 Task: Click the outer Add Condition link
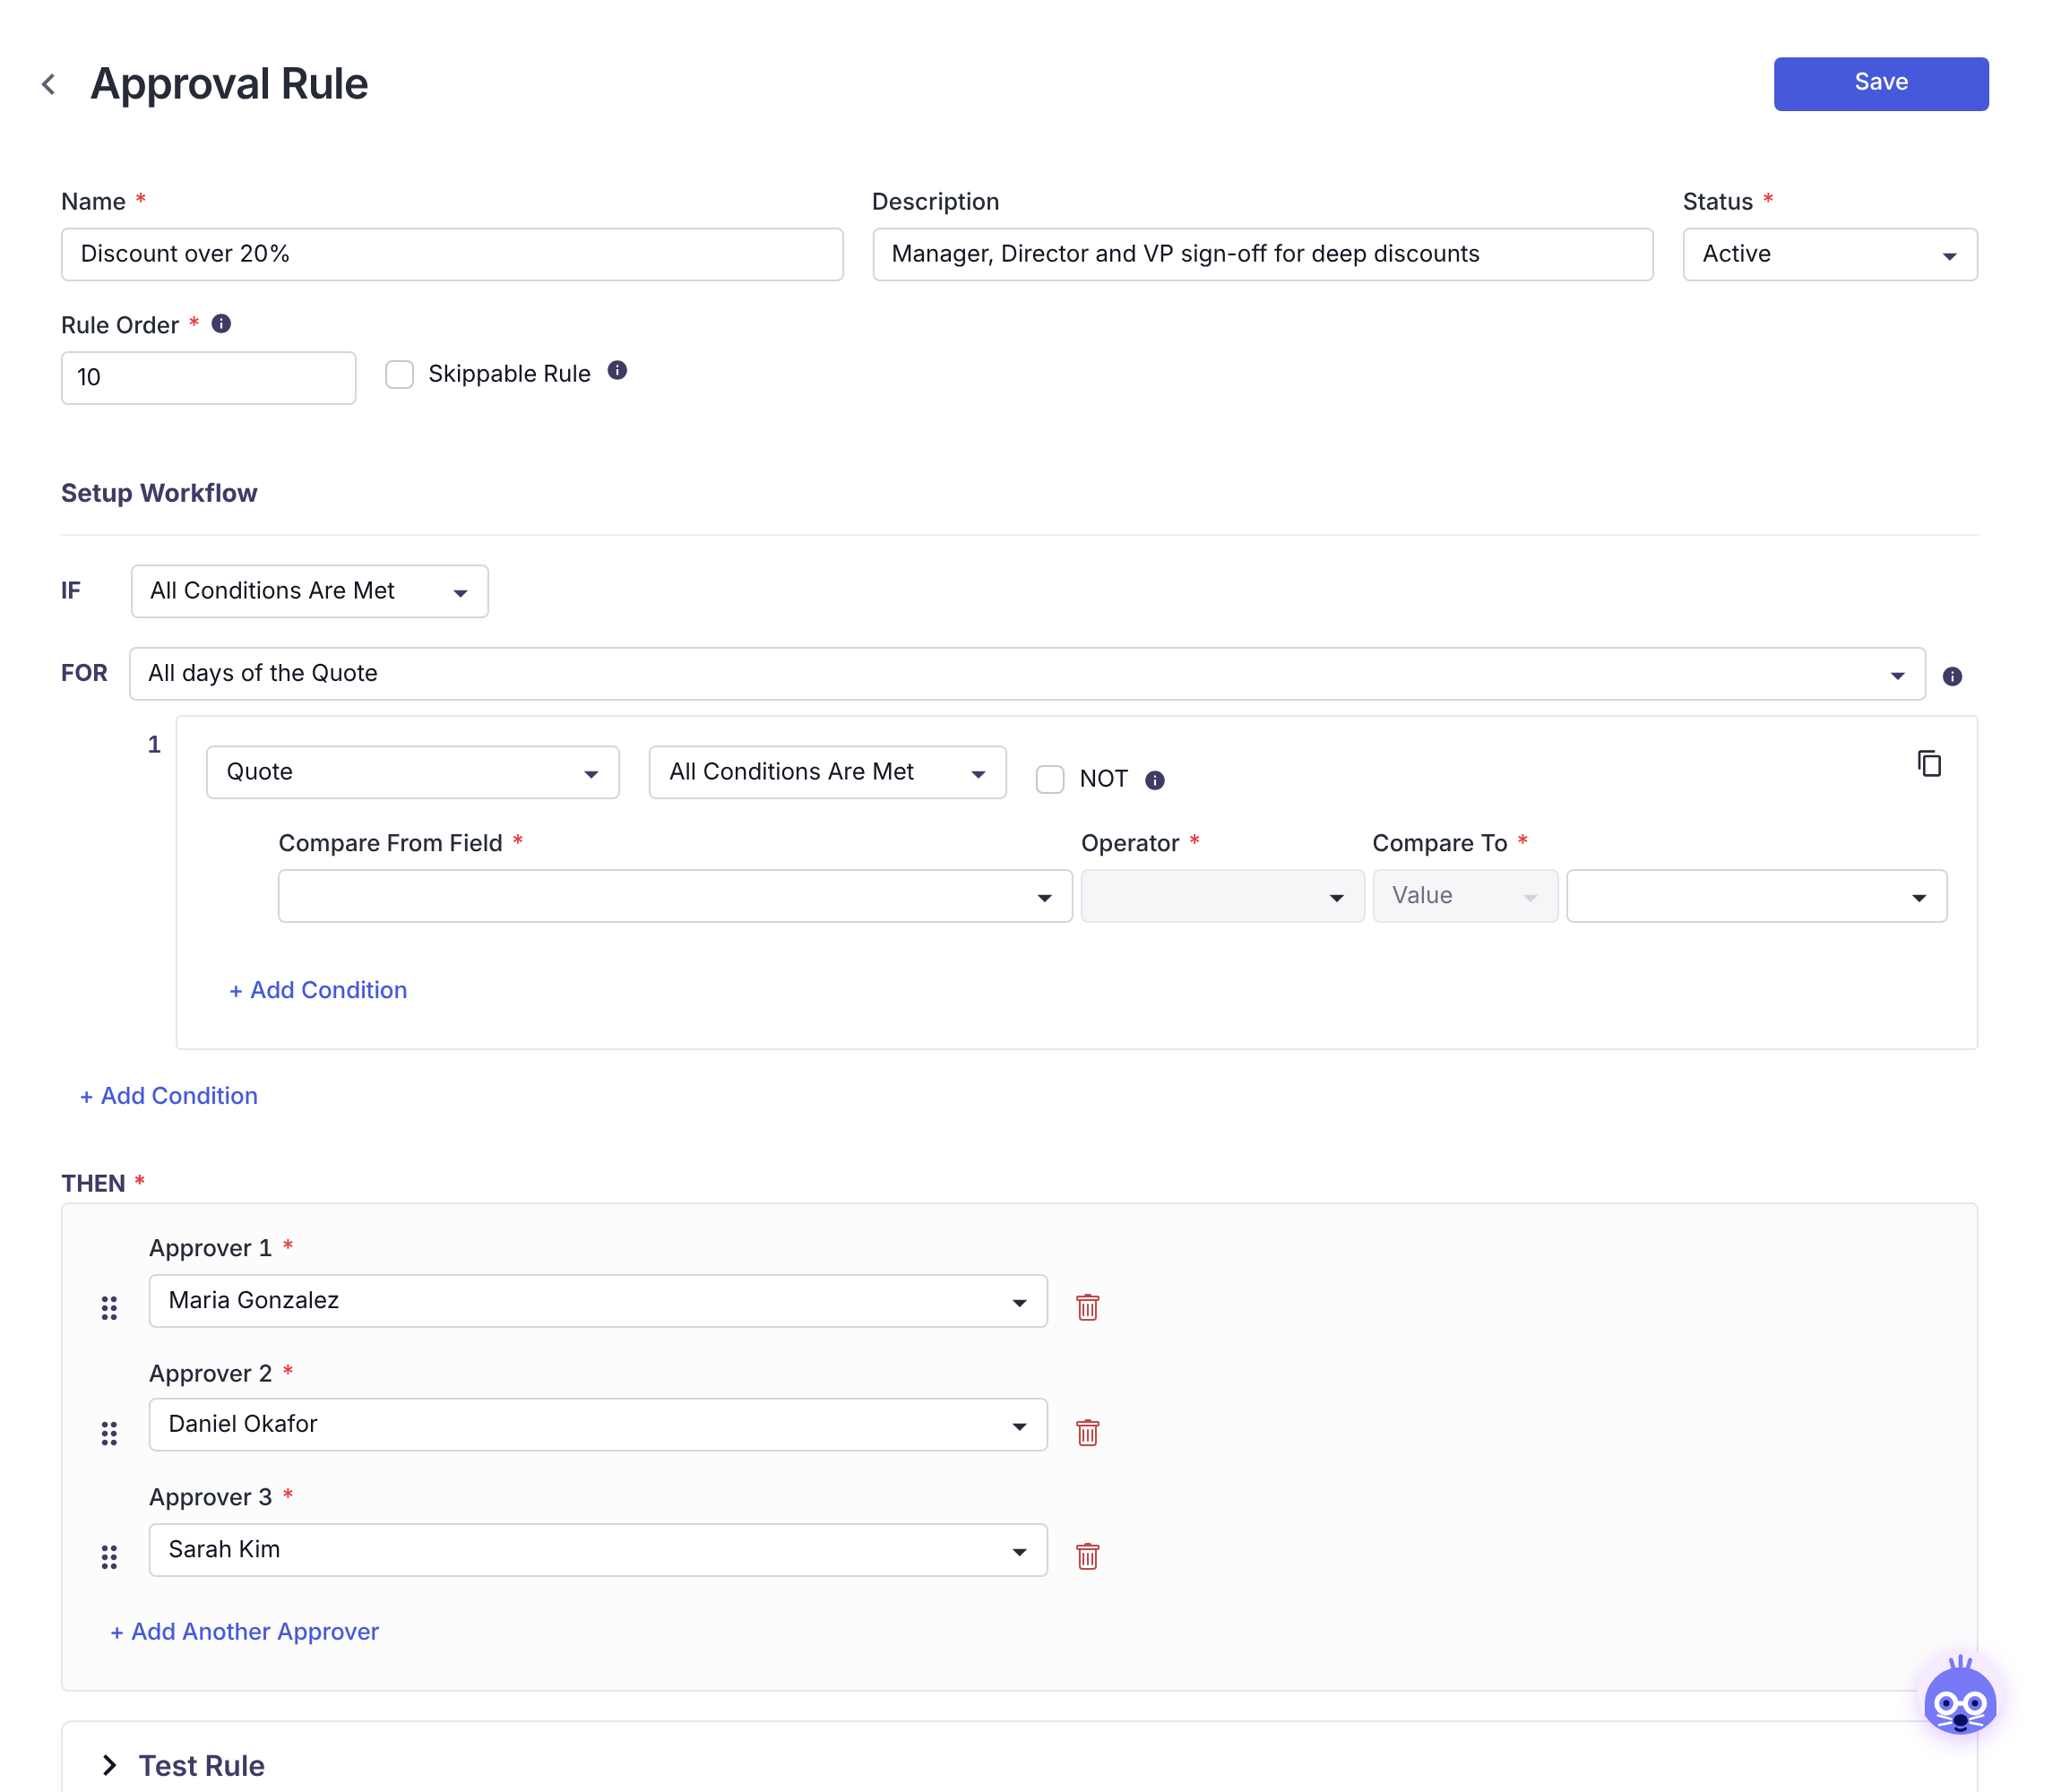(169, 1096)
